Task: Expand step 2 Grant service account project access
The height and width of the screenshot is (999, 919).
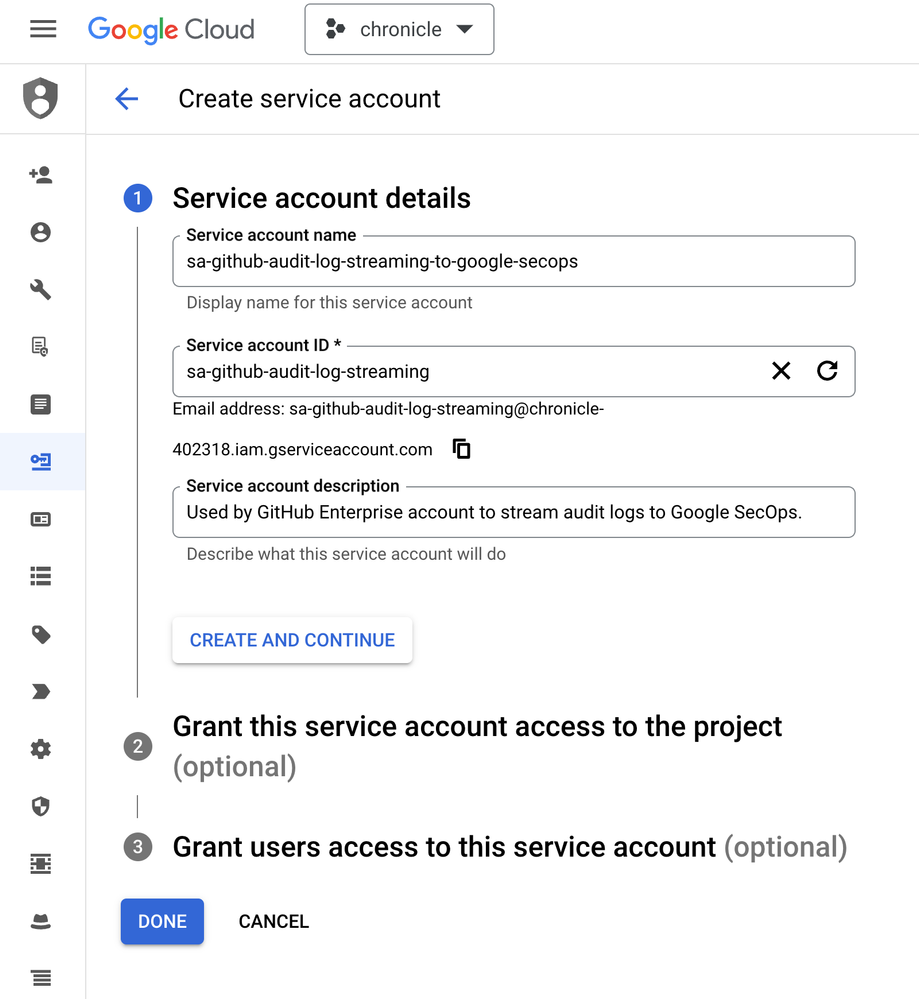Action: (477, 746)
